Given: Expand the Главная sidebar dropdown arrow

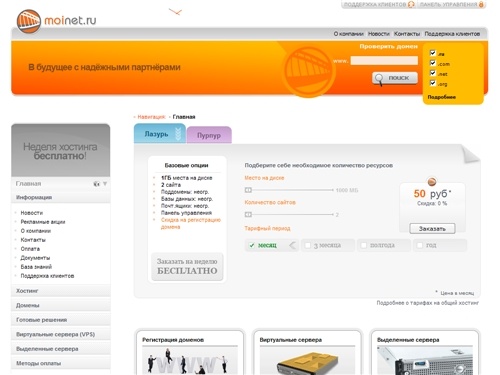Looking at the screenshot, I should (105, 184).
